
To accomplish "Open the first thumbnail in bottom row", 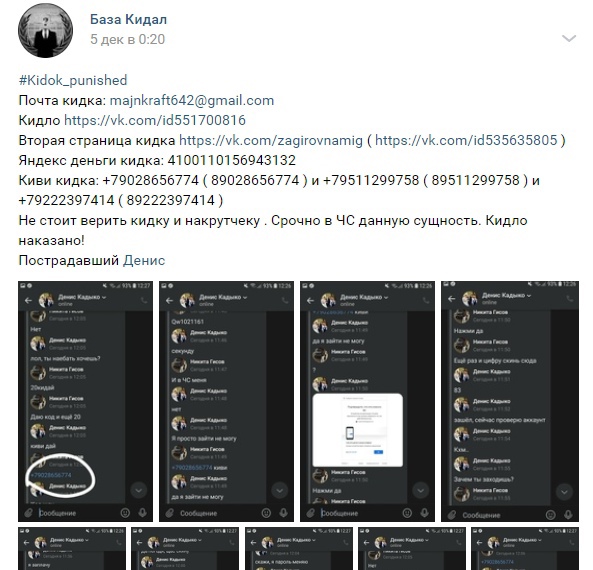I will 72,548.
